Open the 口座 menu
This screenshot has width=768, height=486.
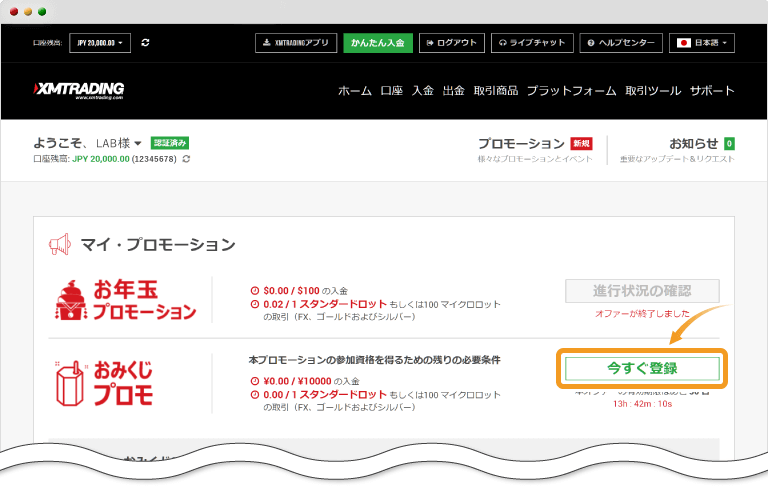pos(392,91)
